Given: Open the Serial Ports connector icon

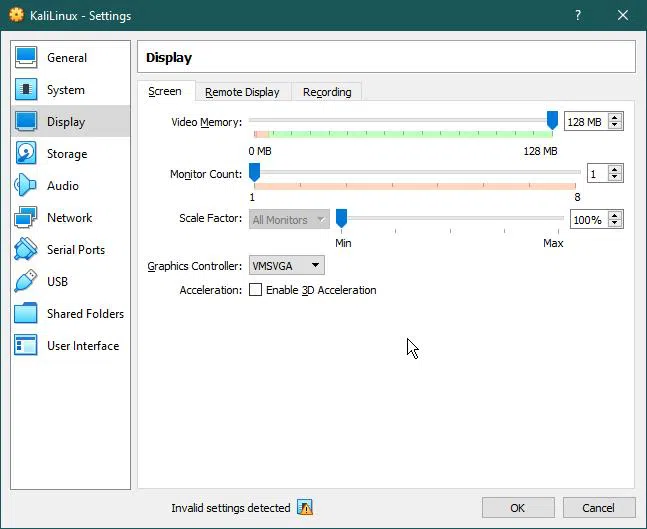Looking at the screenshot, I should coord(26,249).
